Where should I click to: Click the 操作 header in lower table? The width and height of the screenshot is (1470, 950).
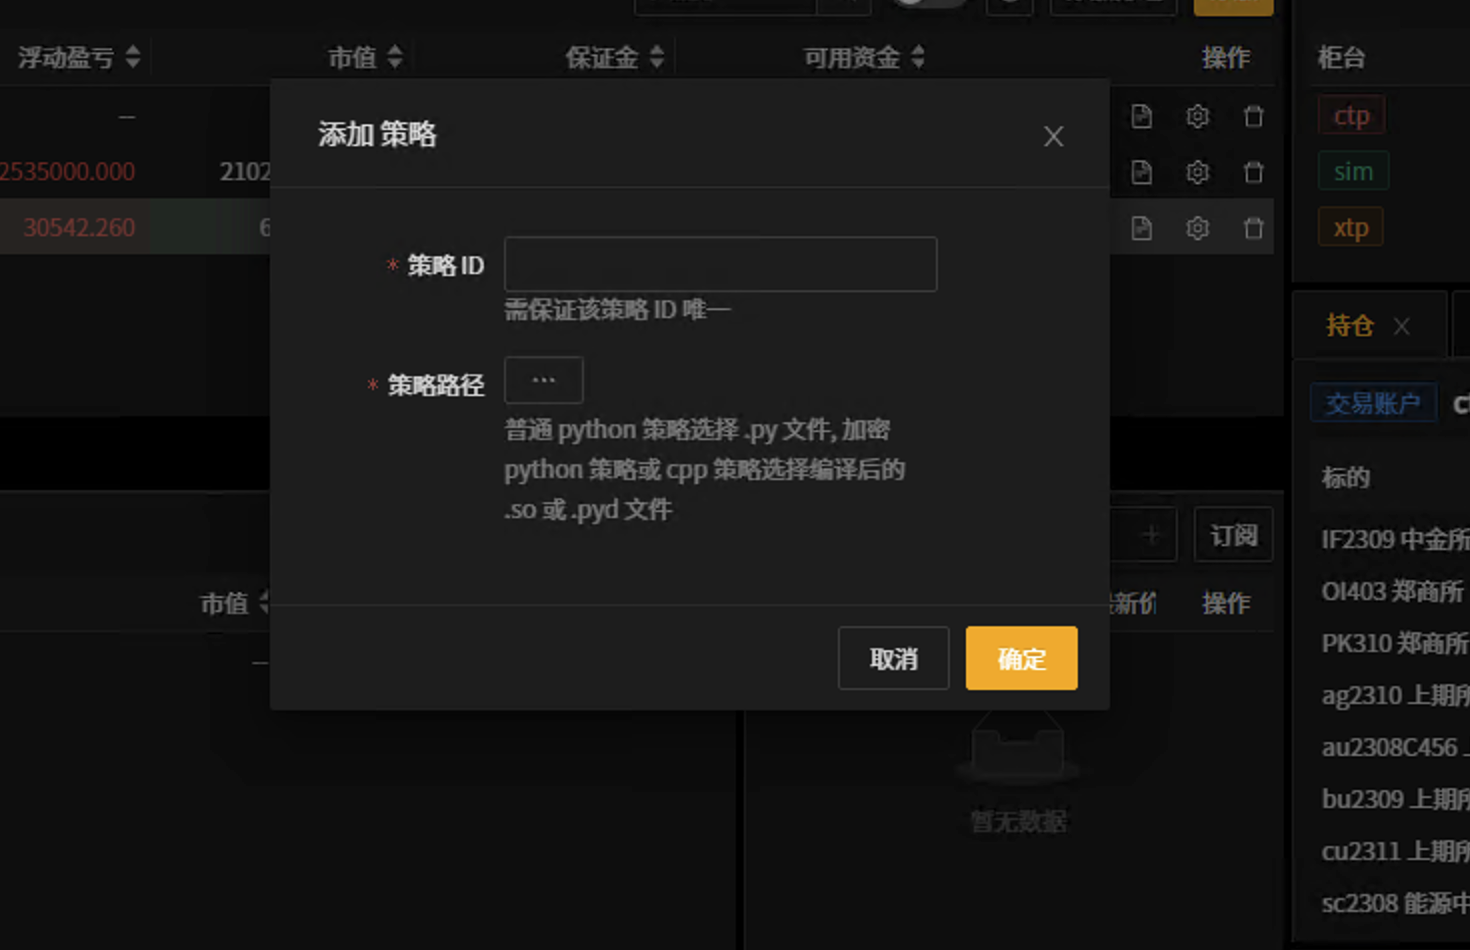(x=1226, y=603)
